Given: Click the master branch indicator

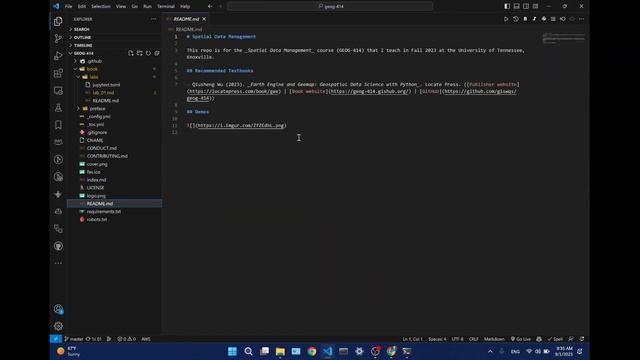Looking at the screenshot, I should click(x=74, y=339).
